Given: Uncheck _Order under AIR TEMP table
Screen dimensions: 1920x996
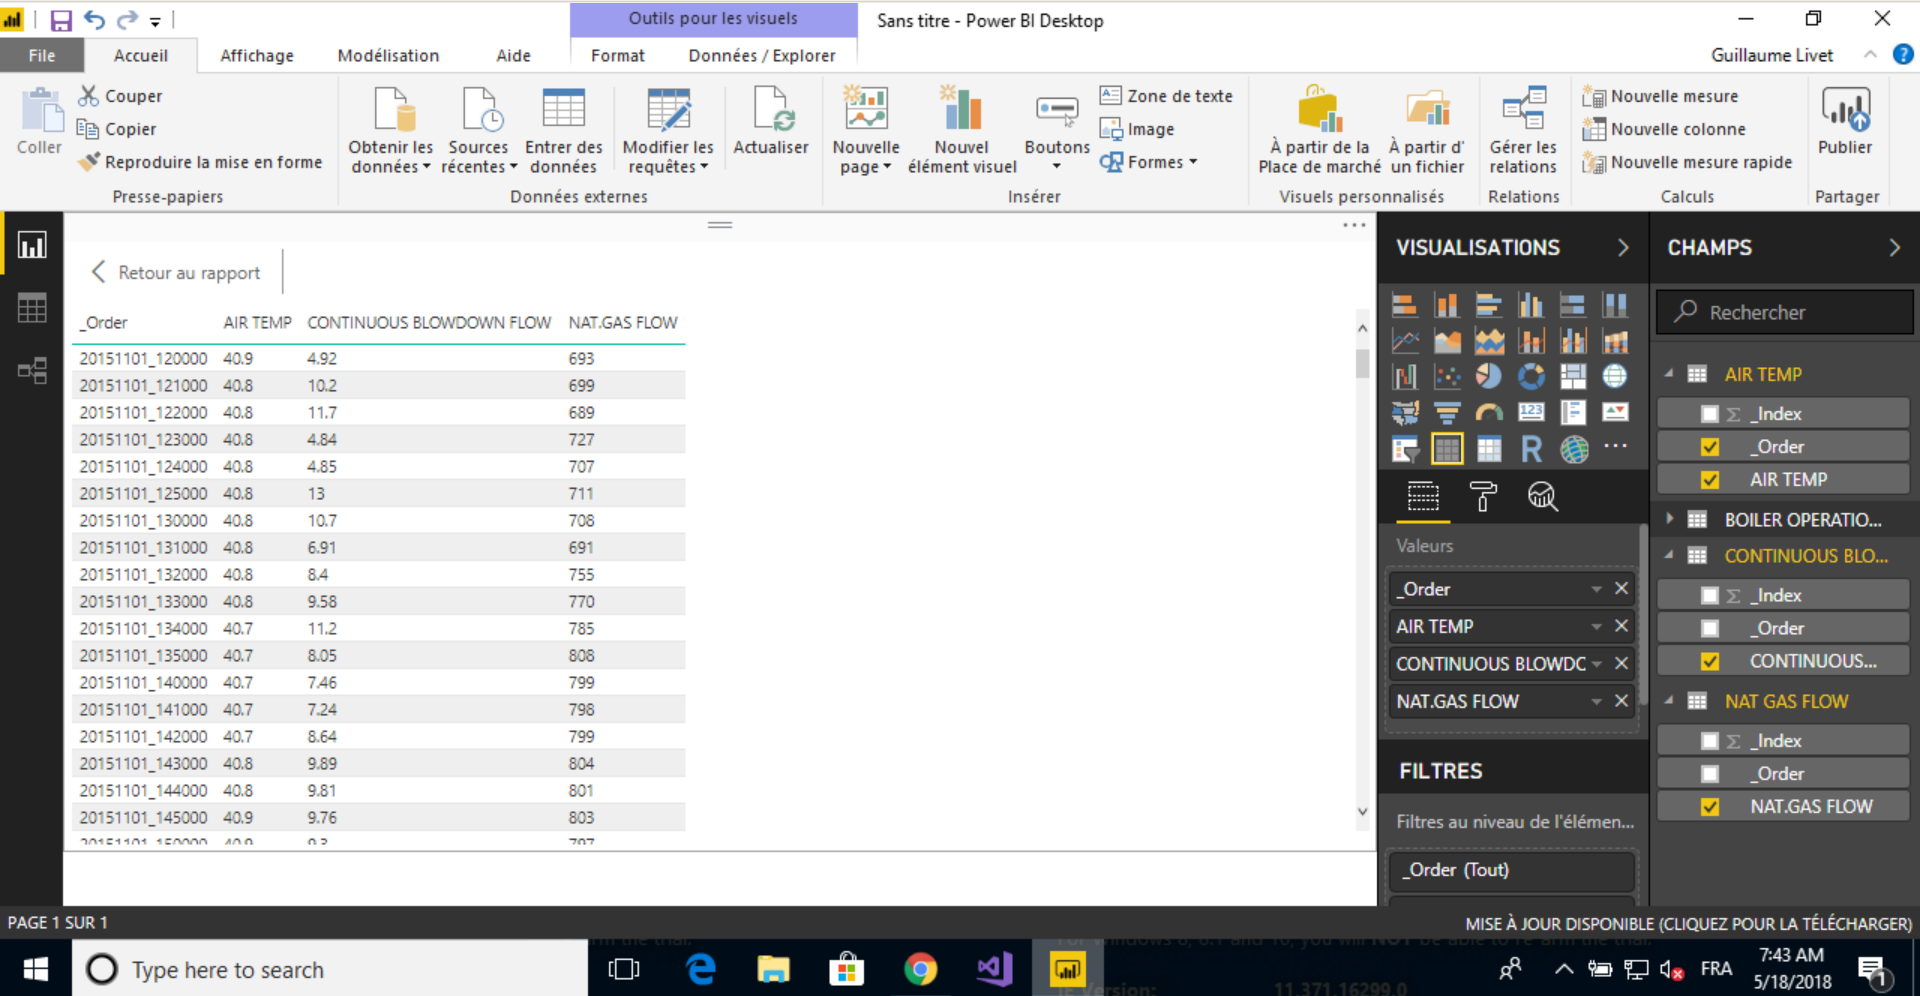Looking at the screenshot, I should pyautogui.click(x=1710, y=447).
